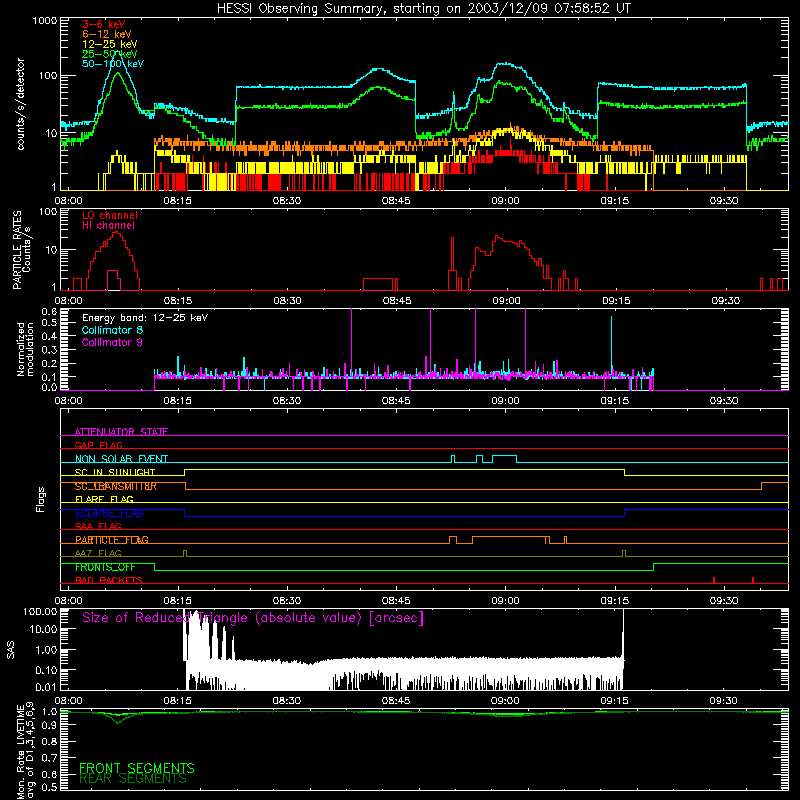Viewport: 800px width, 800px height.
Task: Click the BAD_PACKETS flag label
Action: pos(109,580)
